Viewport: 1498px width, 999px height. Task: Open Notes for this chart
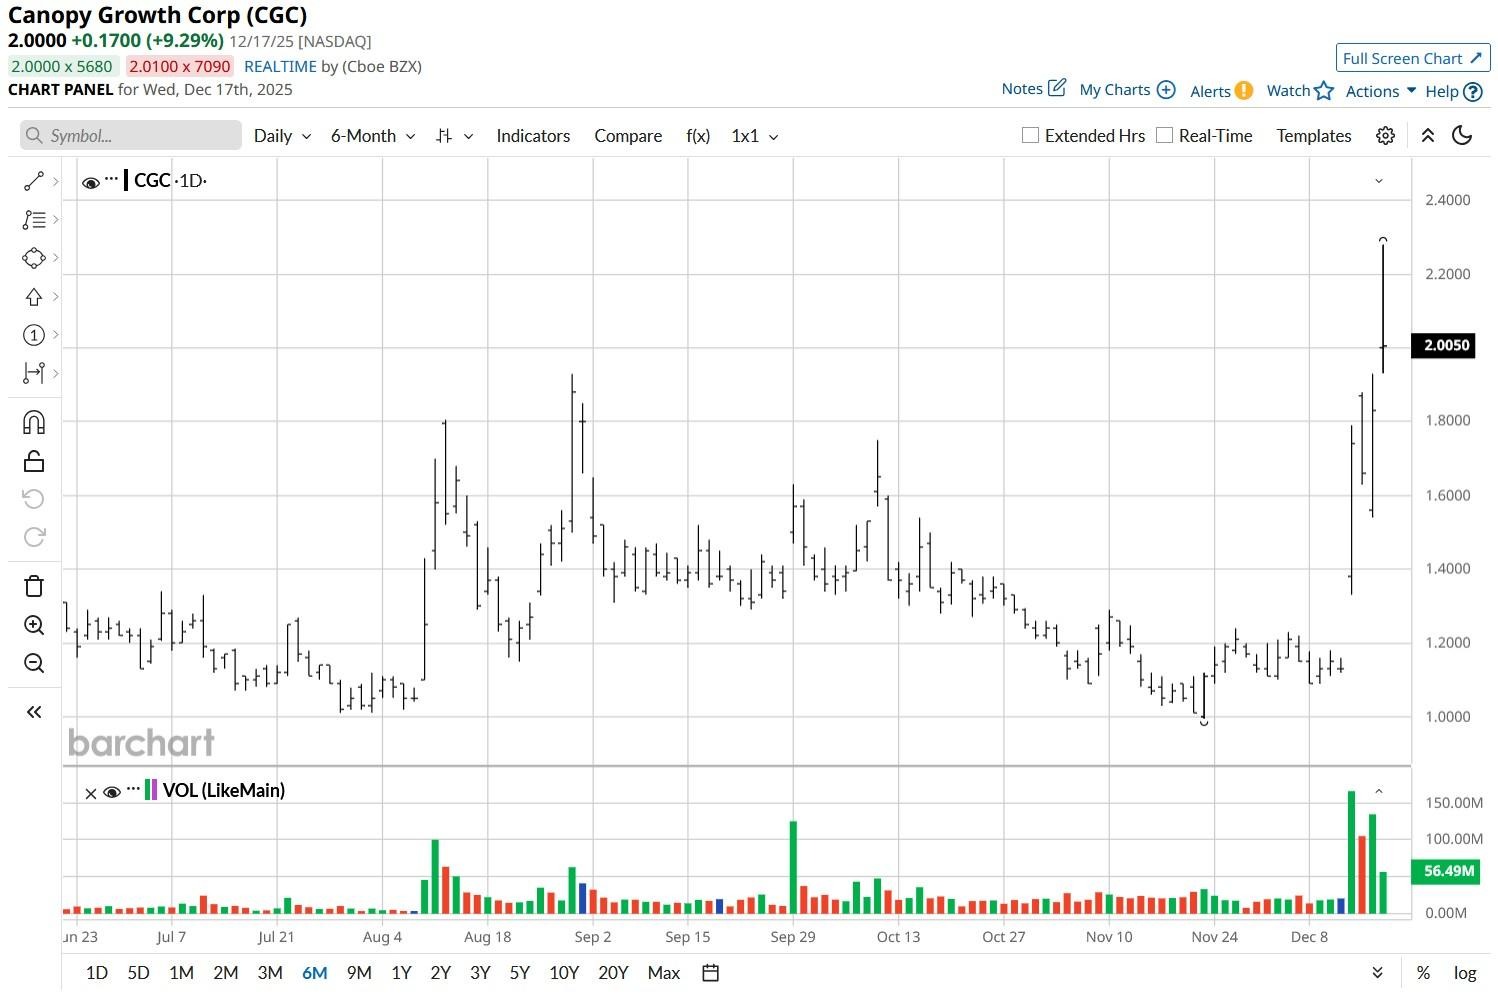tap(1034, 89)
